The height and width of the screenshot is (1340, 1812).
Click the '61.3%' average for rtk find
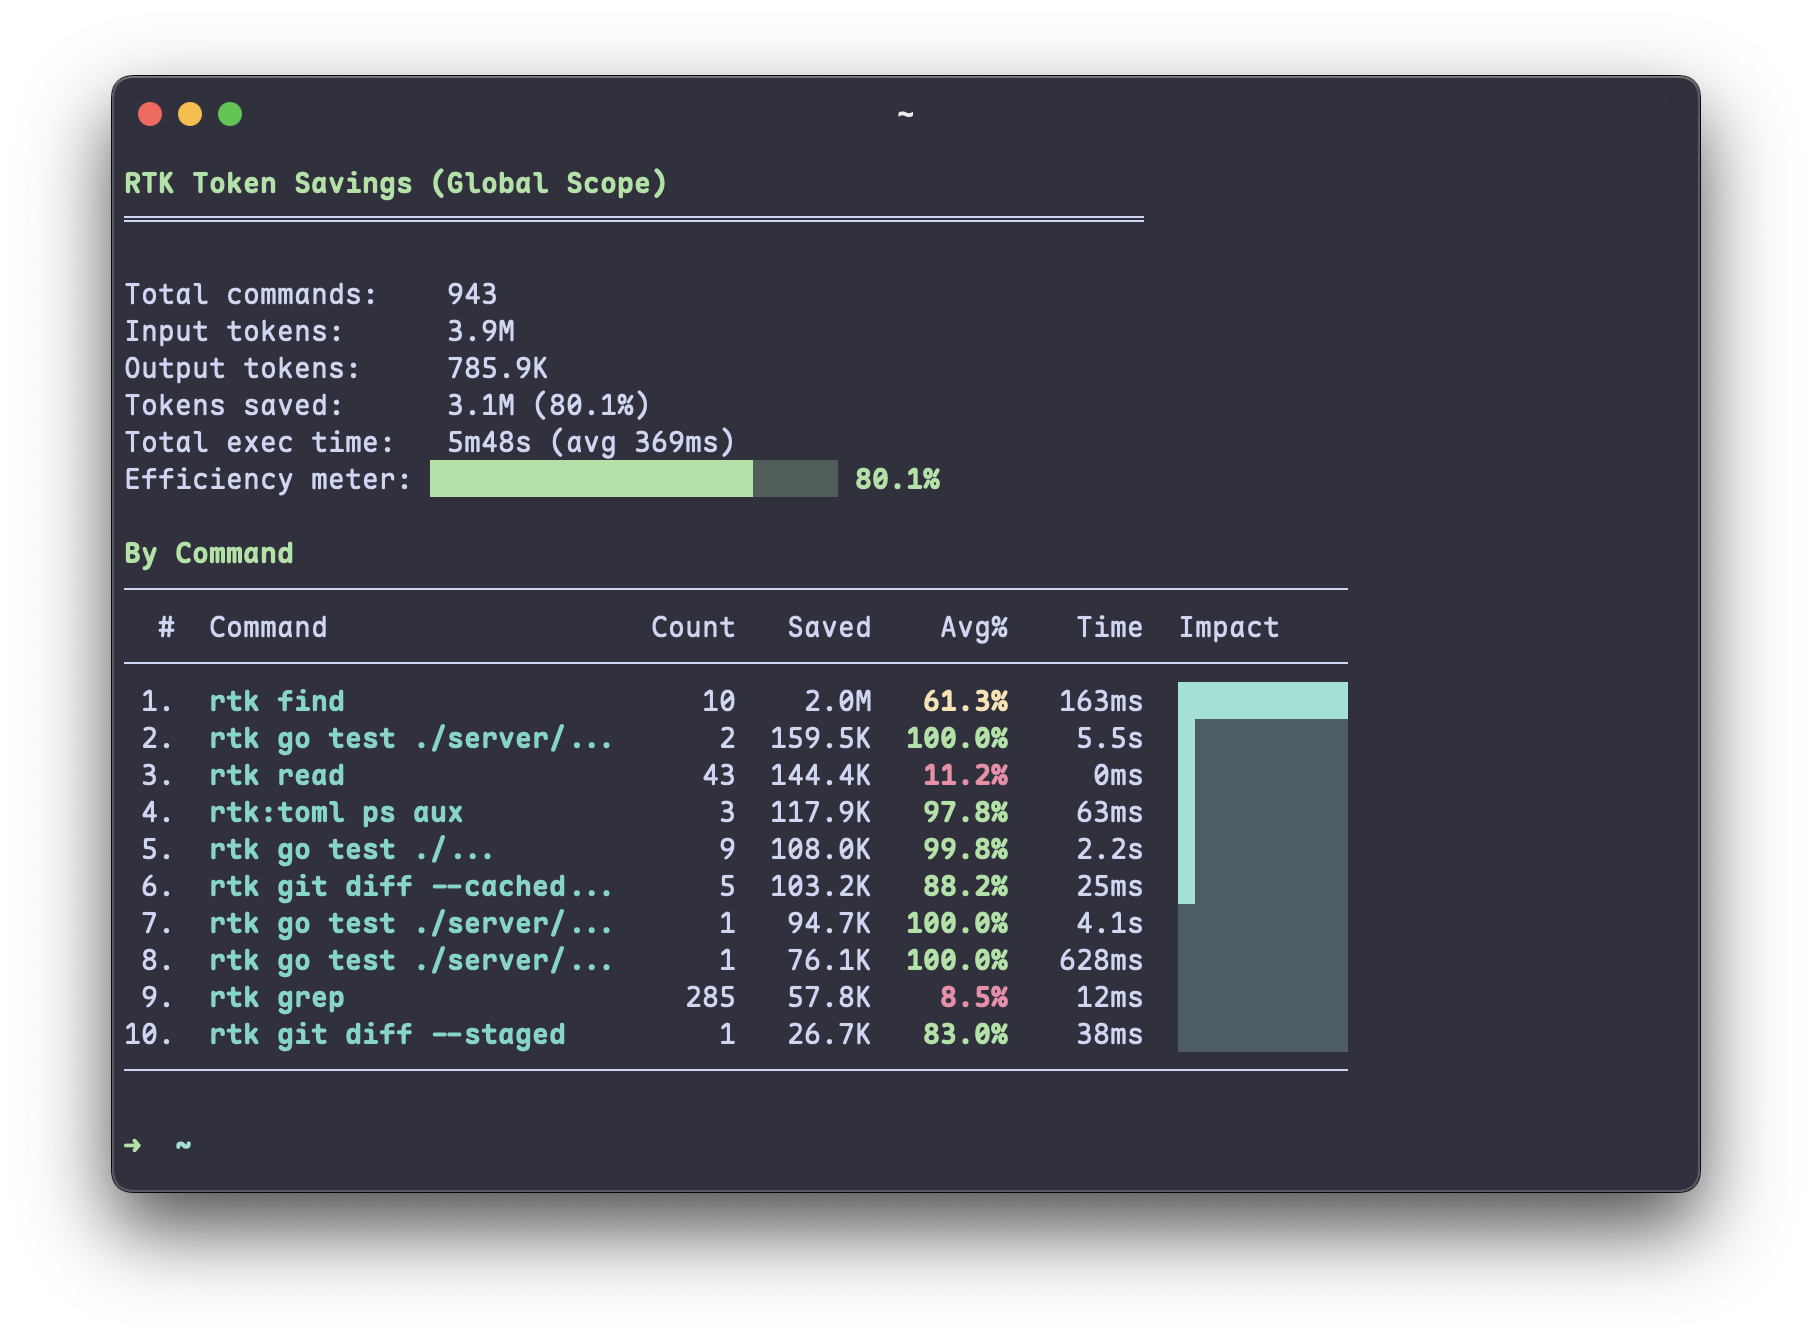(965, 701)
